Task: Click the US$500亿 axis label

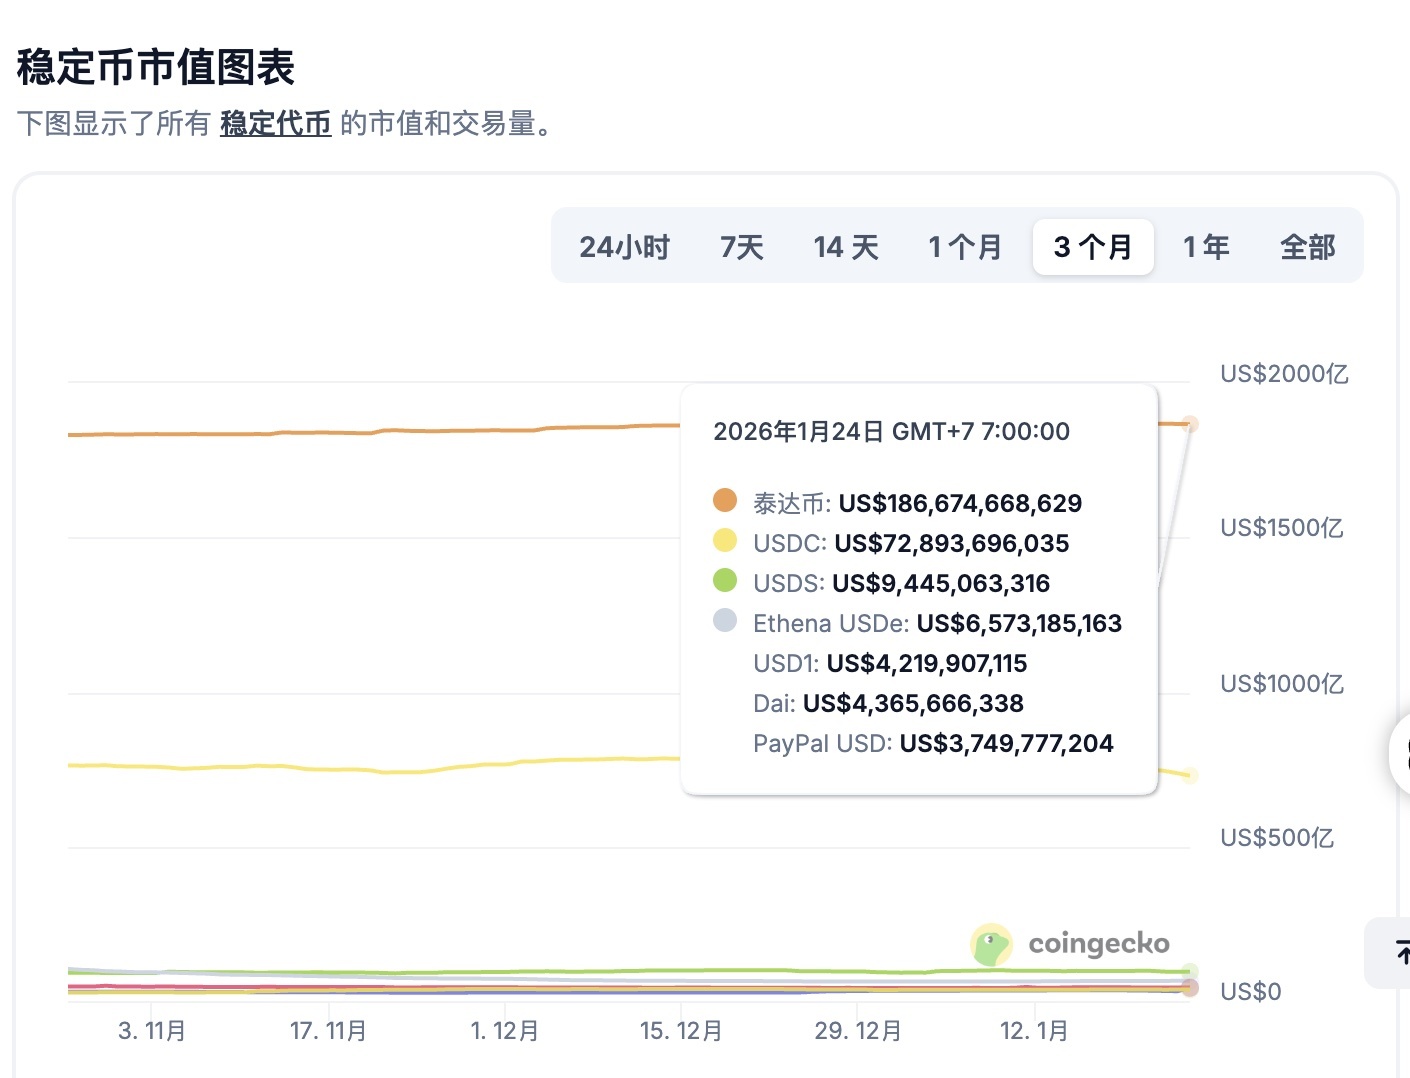Action: click(x=1277, y=838)
